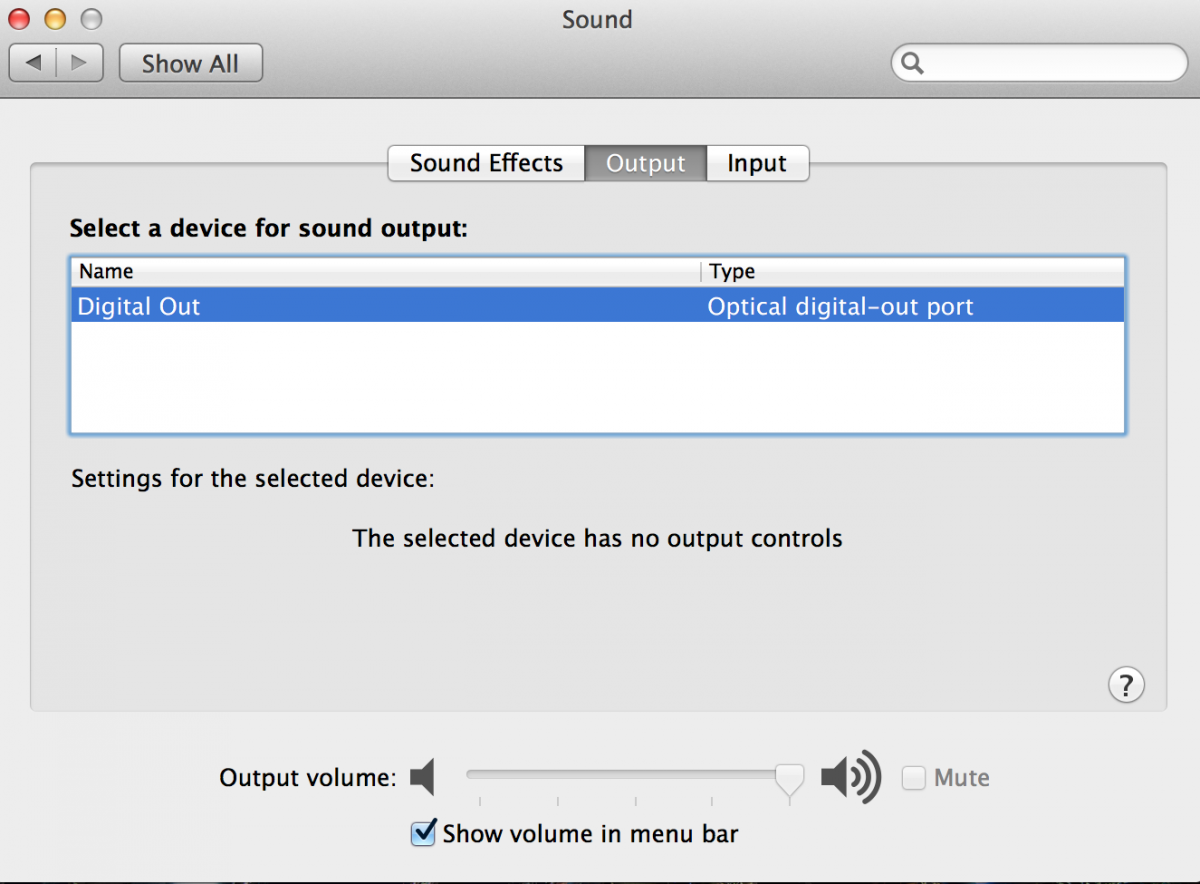This screenshot has width=1200, height=884.
Task: Click the forward navigation arrow
Action: [80, 63]
